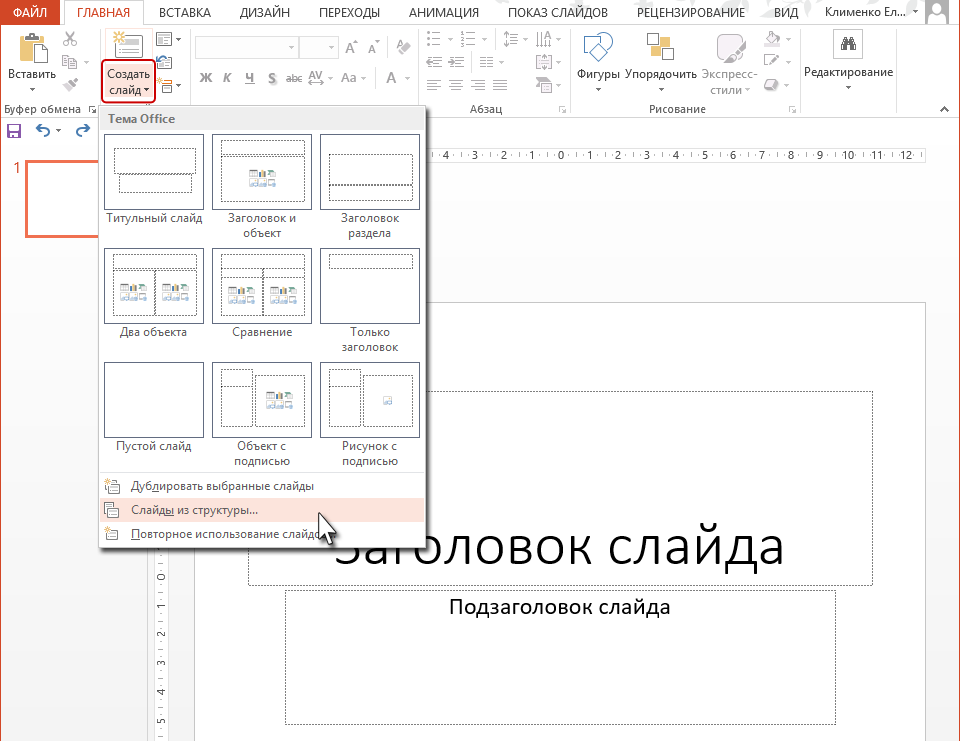Open the change case Aa dropdown
The height and width of the screenshot is (741, 960).
(353, 78)
